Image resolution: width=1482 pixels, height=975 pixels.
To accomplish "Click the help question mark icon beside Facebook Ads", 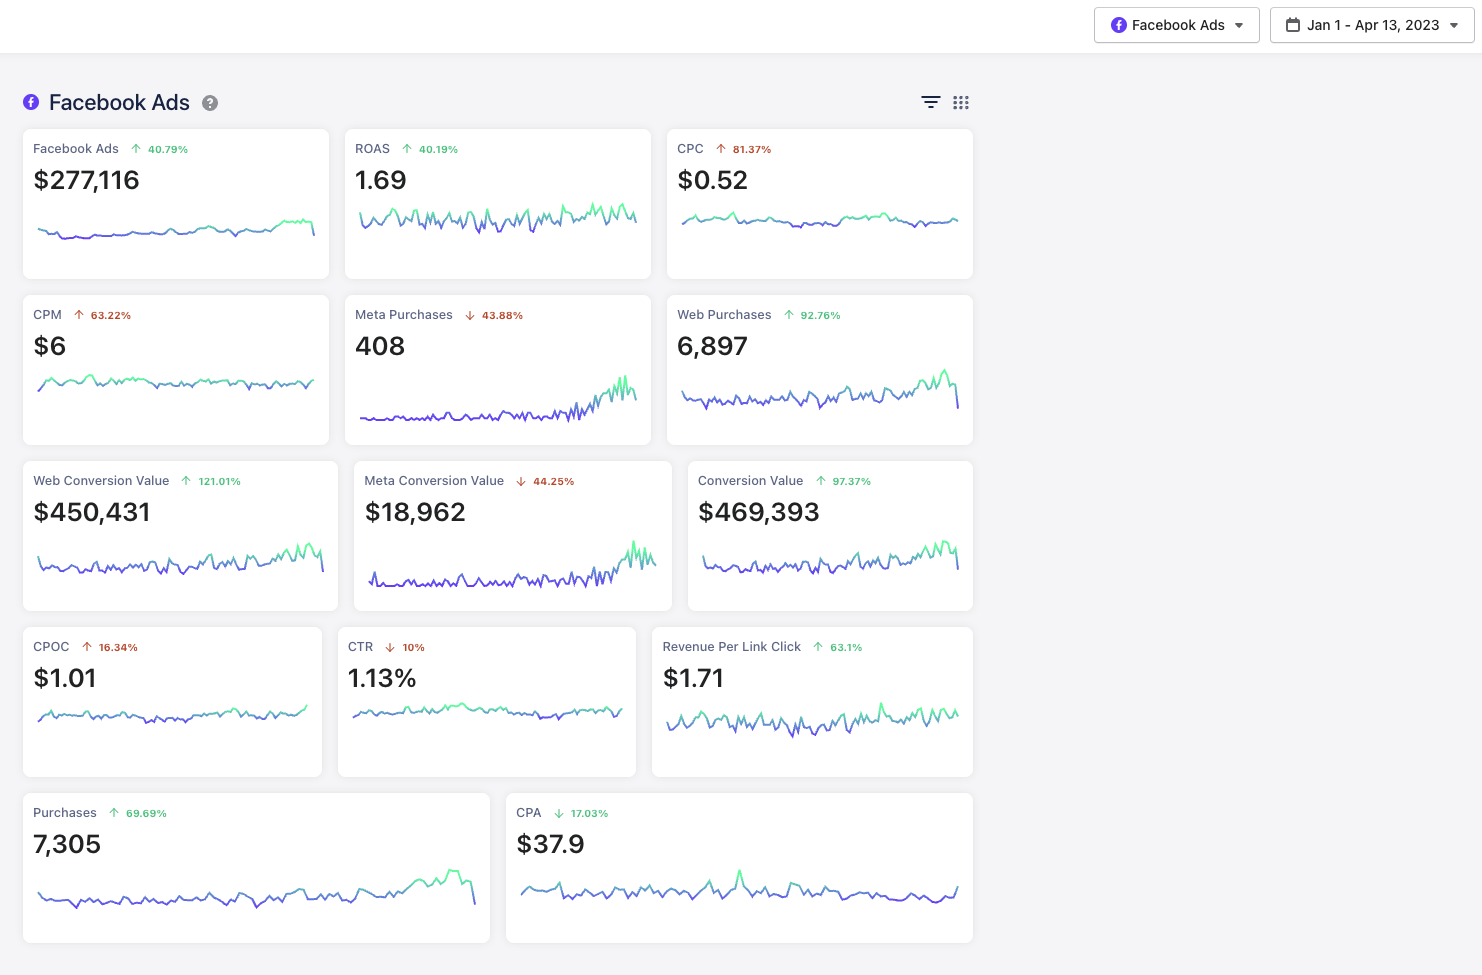I will [210, 103].
